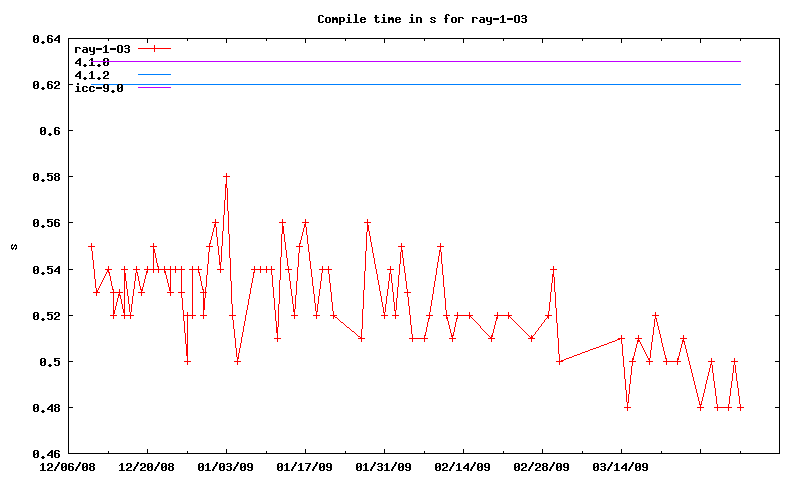Click the 0.64 y-axis tick label
This screenshot has height=480, width=800.
[x=47, y=39]
